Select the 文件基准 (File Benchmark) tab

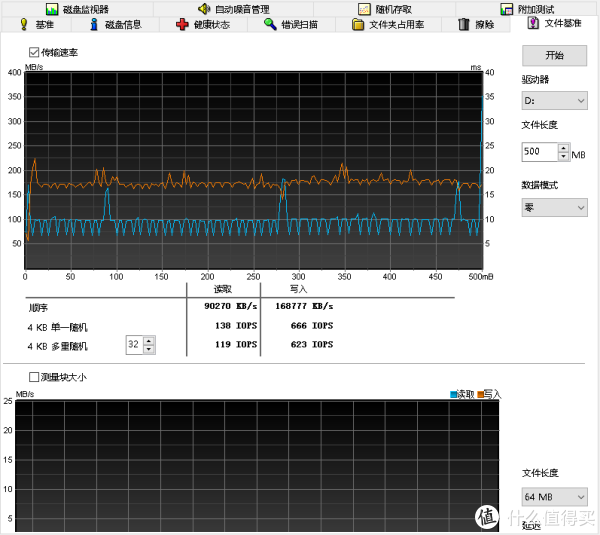point(556,24)
